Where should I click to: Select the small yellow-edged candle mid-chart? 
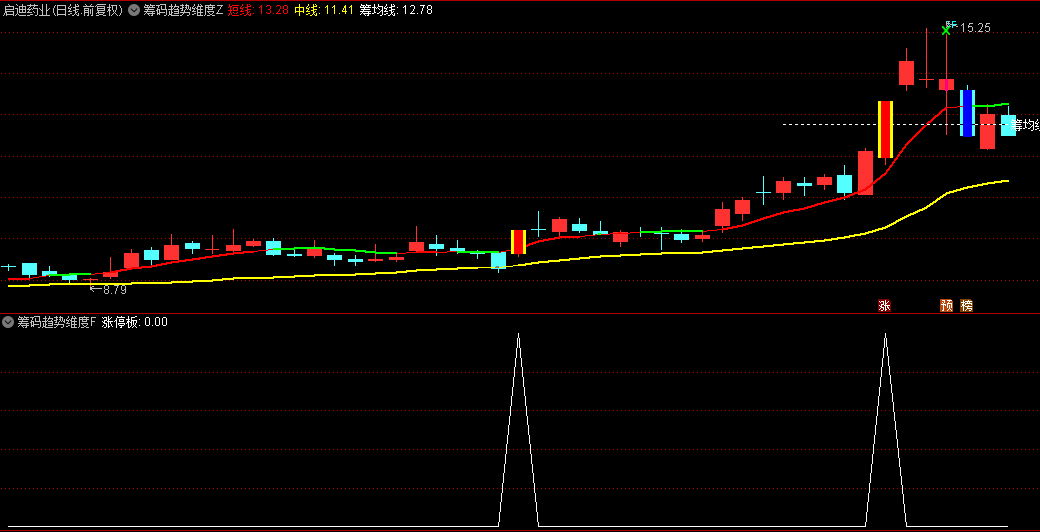tap(518, 241)
